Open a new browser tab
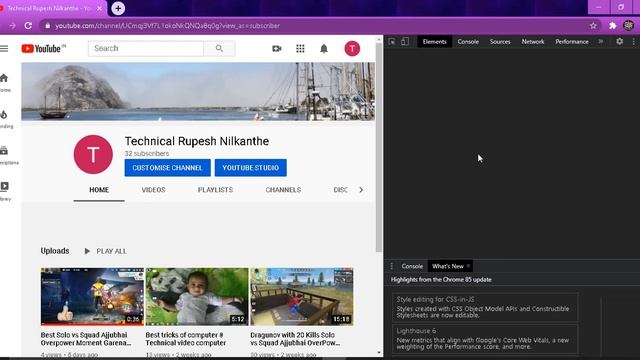 pyautogui.click(x=118, y=8)
